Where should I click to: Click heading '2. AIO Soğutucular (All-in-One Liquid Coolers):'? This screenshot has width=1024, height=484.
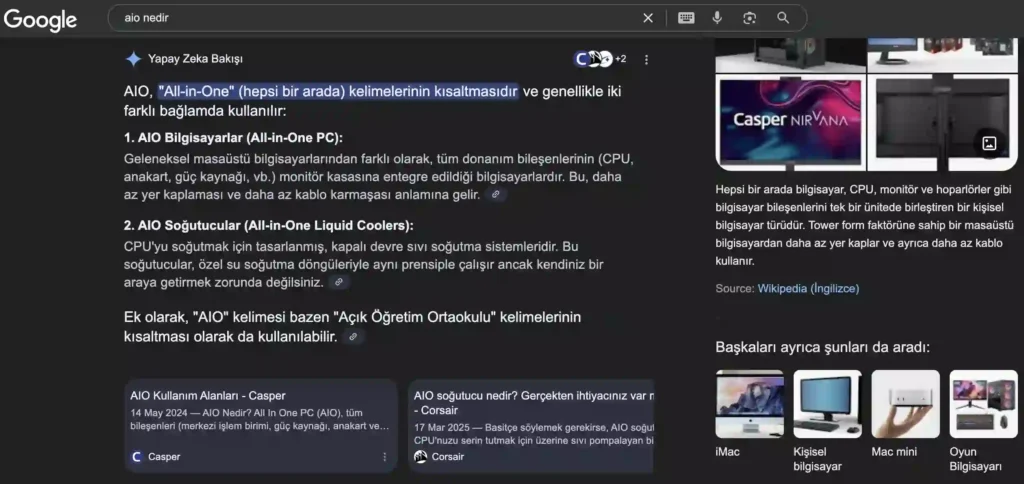[269, 226]
